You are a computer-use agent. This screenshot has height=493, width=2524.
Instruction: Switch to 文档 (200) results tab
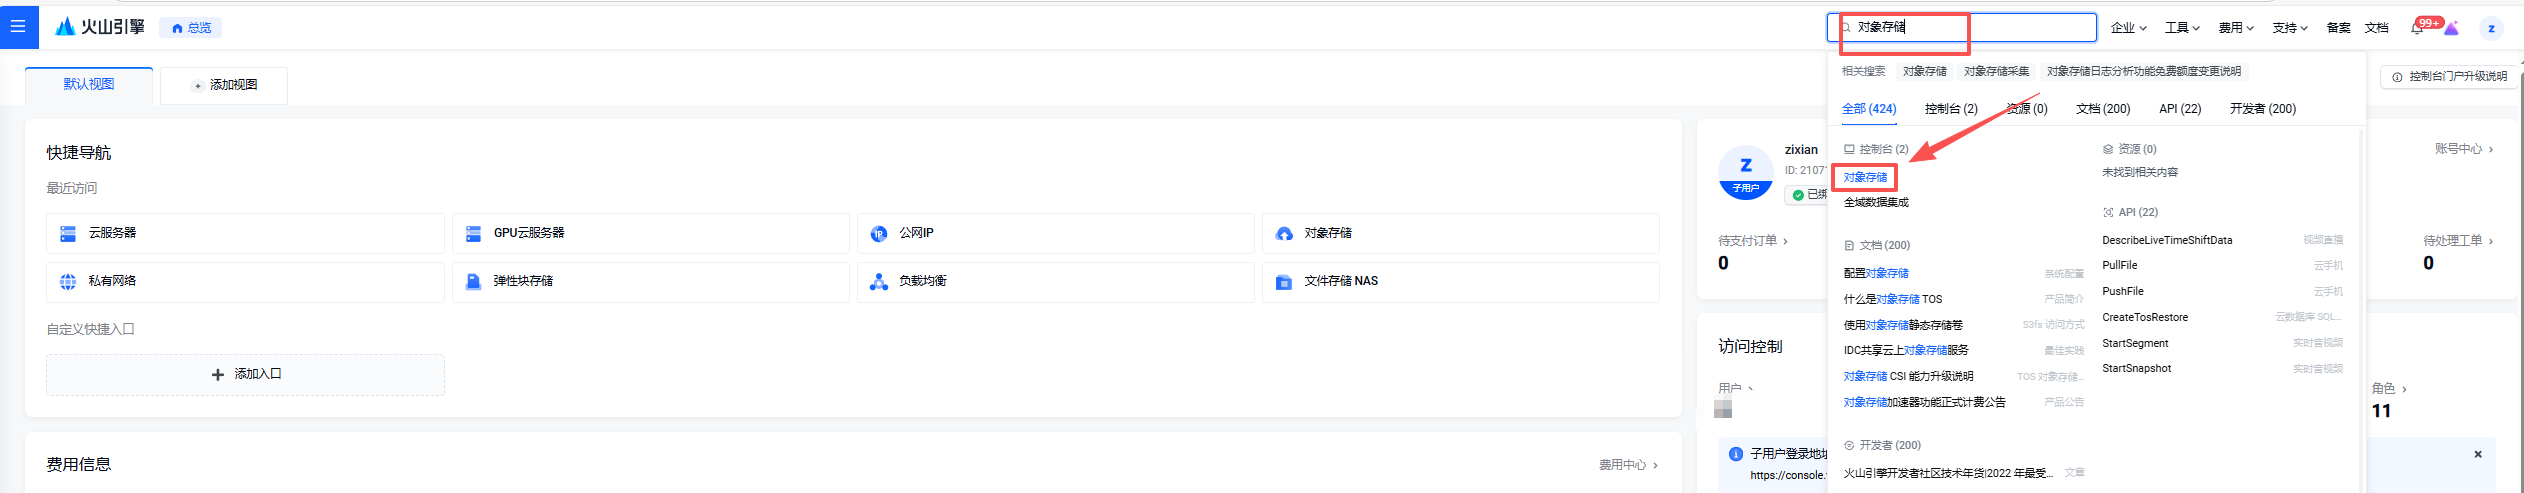point(2102,109)
